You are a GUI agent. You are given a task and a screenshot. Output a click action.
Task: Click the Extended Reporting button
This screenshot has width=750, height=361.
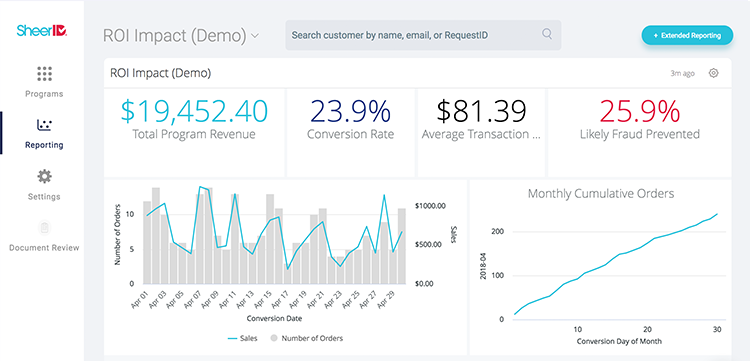point(687,35)
